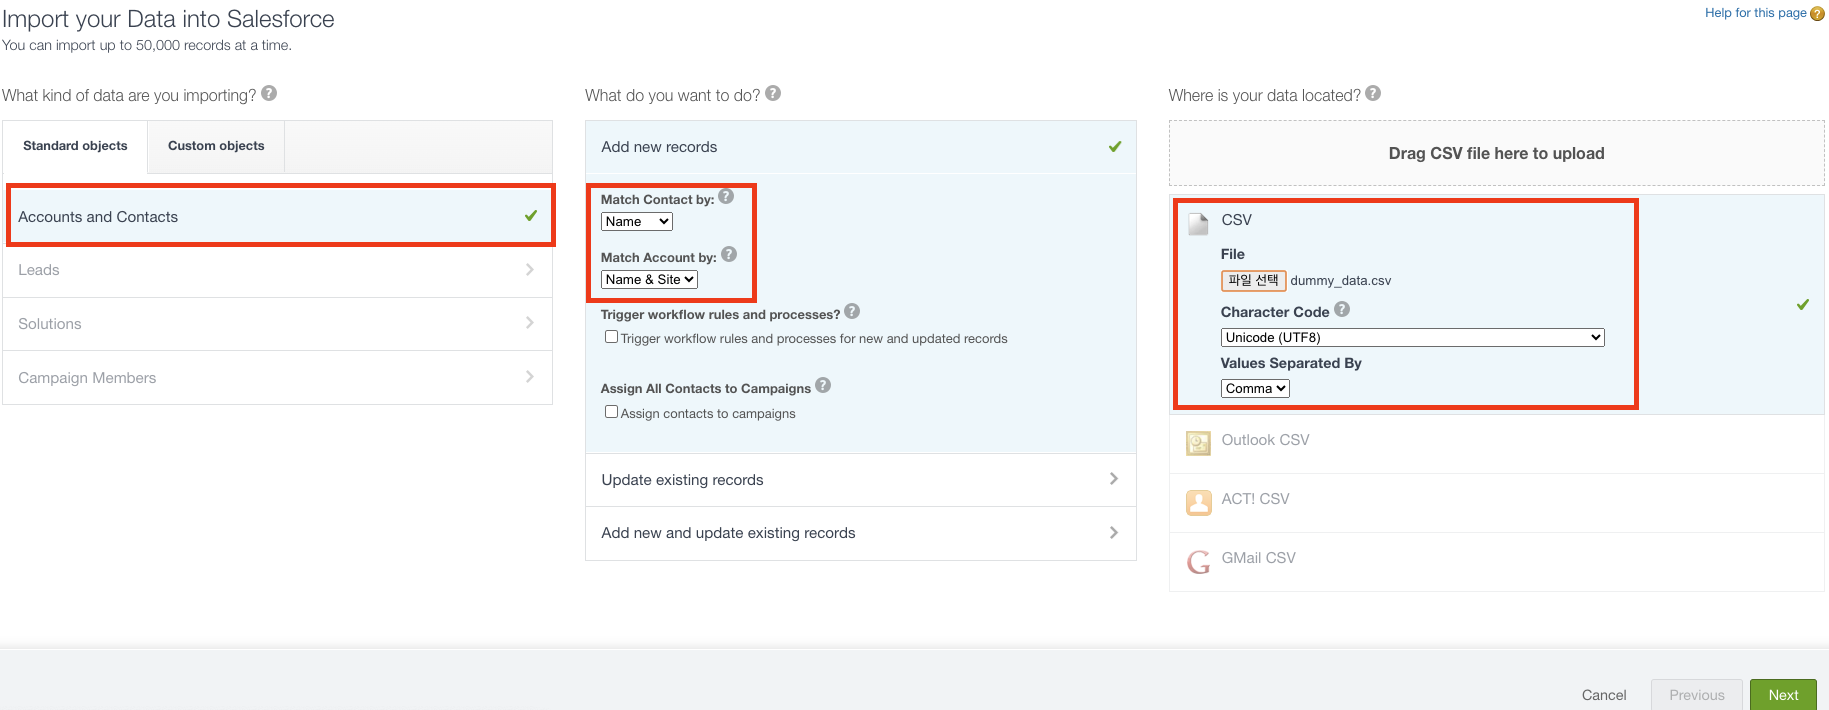Select Outlook CSV as data source
The height and width of the screenshot is (710, 1829).
1496,444
